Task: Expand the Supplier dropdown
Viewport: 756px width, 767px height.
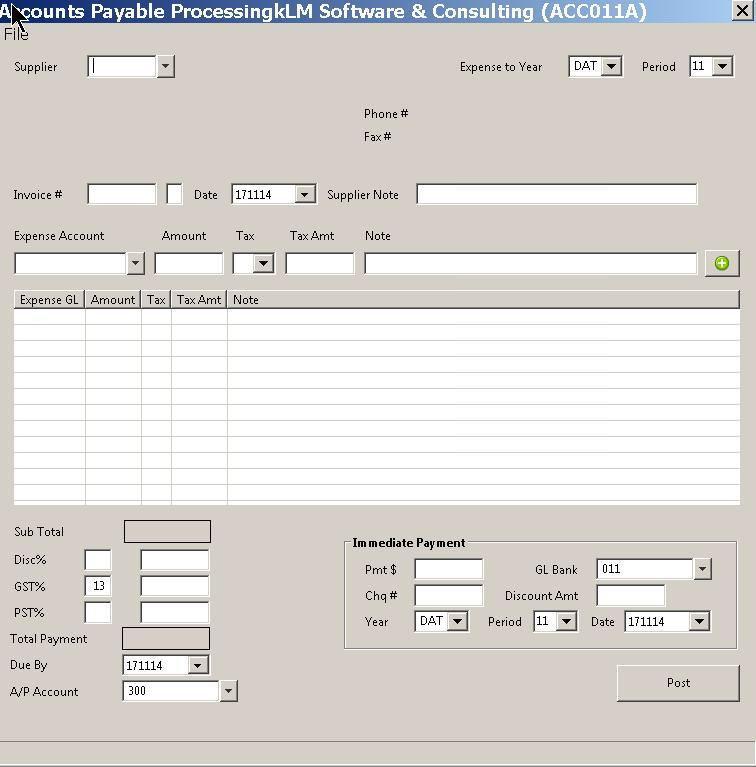Action: click(x=165, y=66)
